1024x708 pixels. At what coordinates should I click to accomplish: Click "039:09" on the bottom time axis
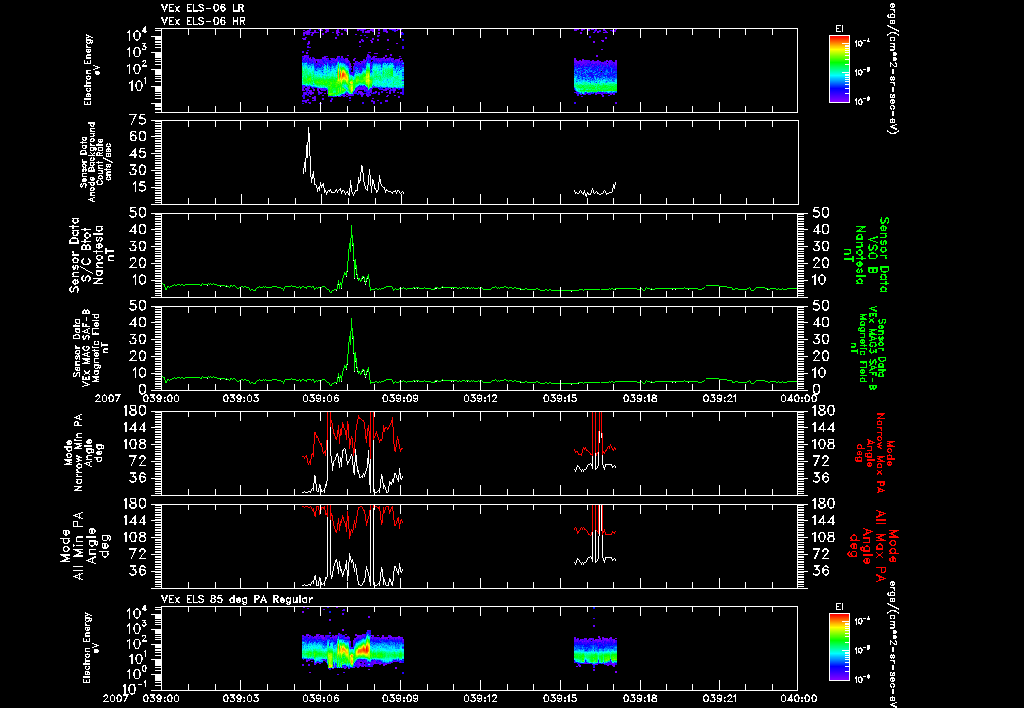pos(401,698)
